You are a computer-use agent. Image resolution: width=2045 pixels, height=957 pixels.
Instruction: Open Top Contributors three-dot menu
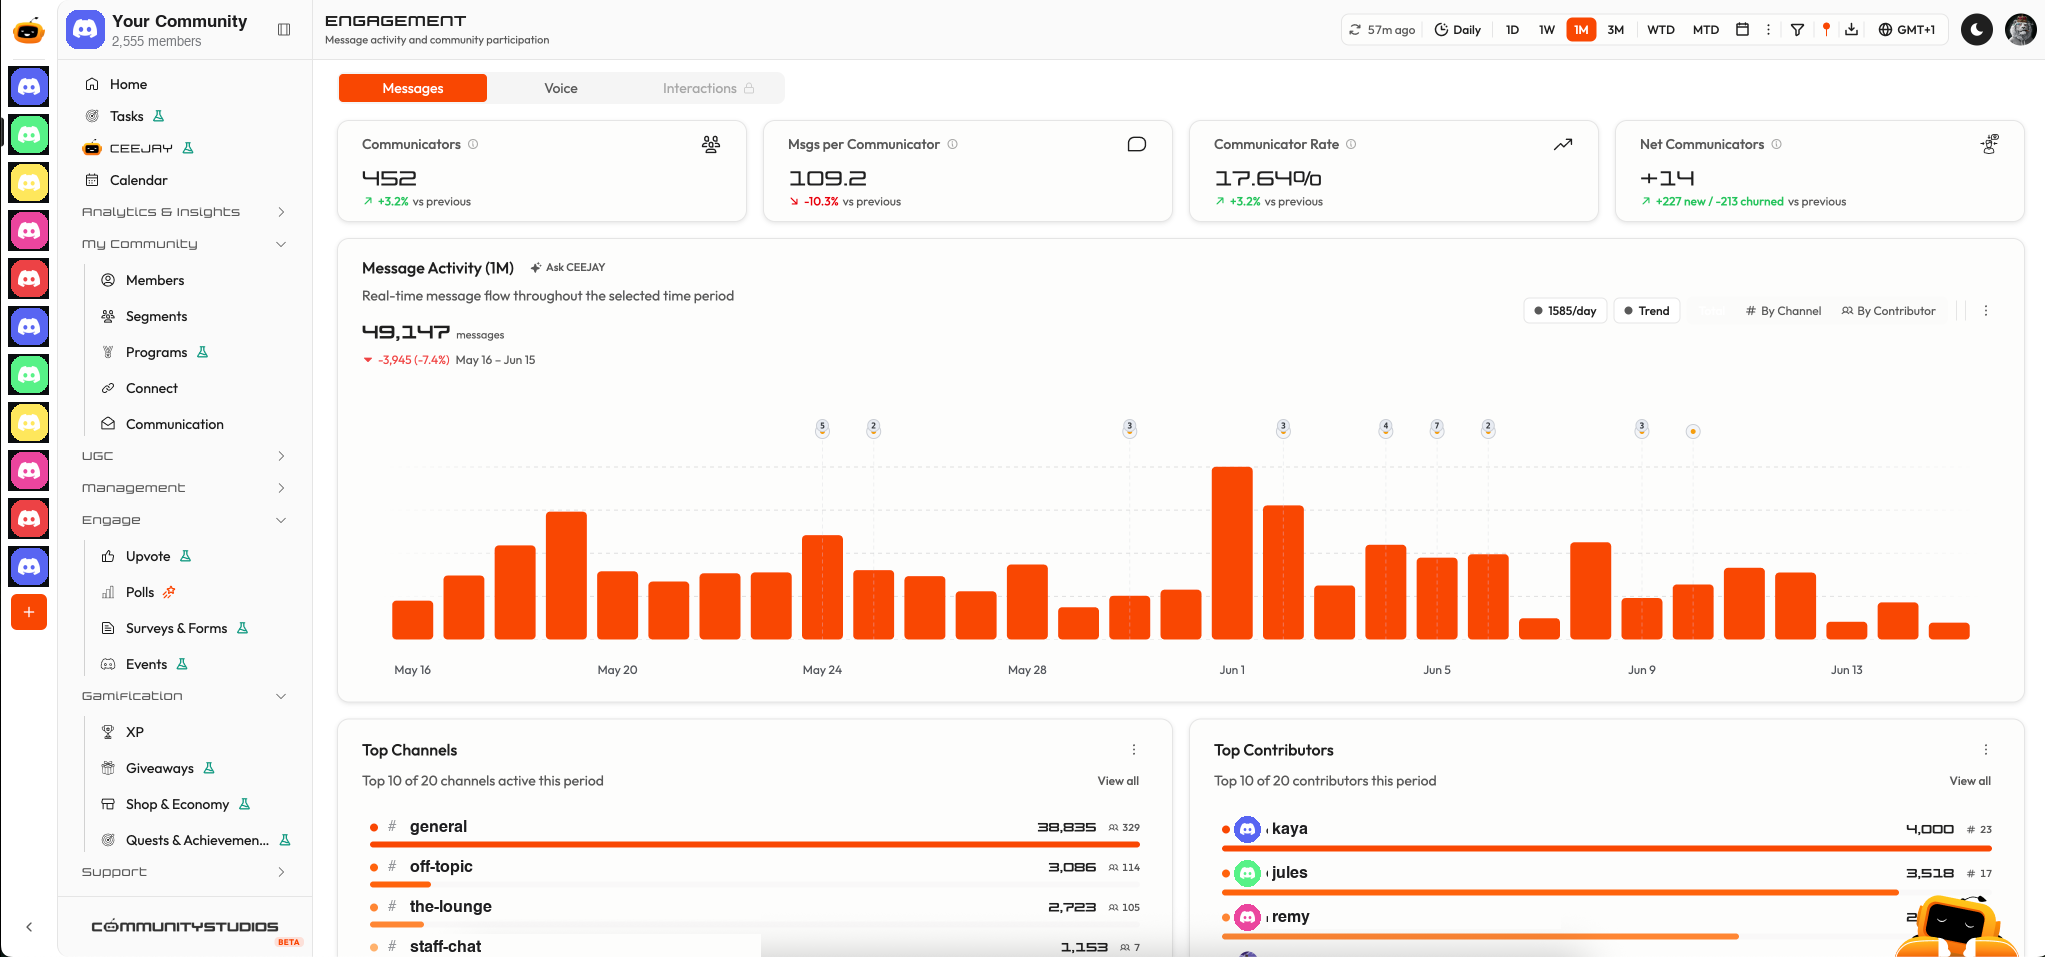pos(1986,750)
